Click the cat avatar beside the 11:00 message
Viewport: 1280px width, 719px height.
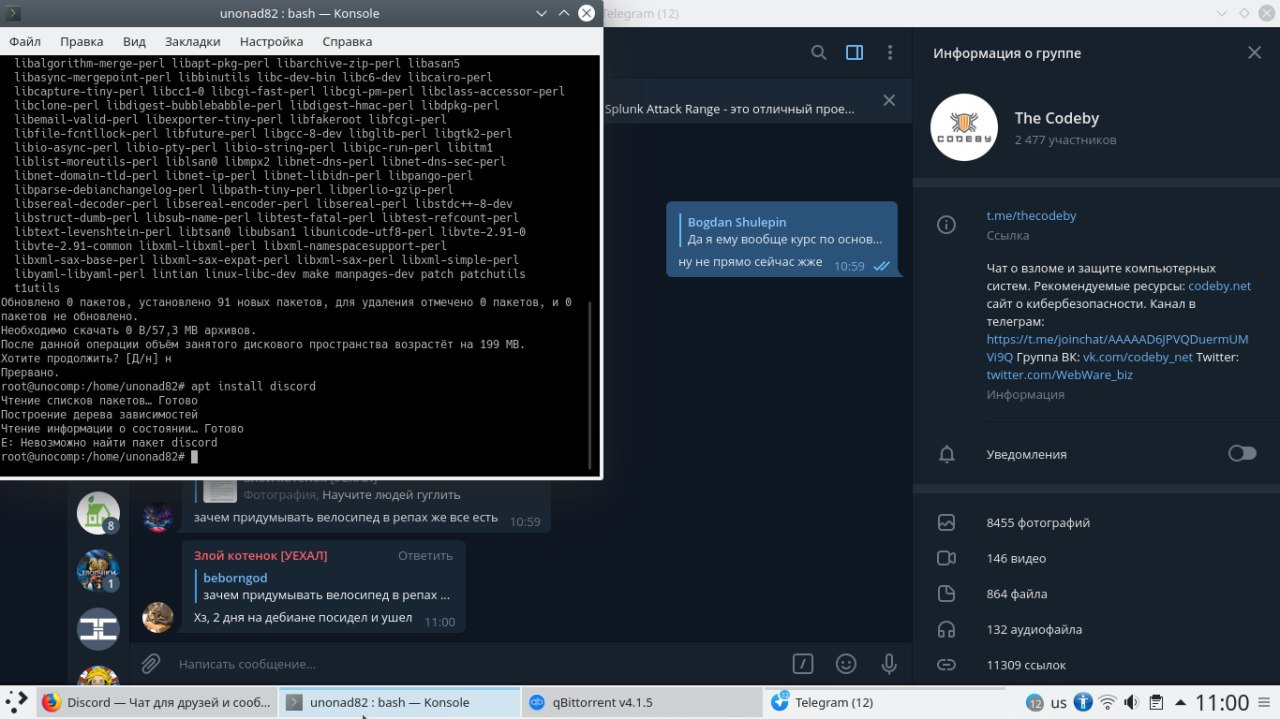(x=158, y=617)
